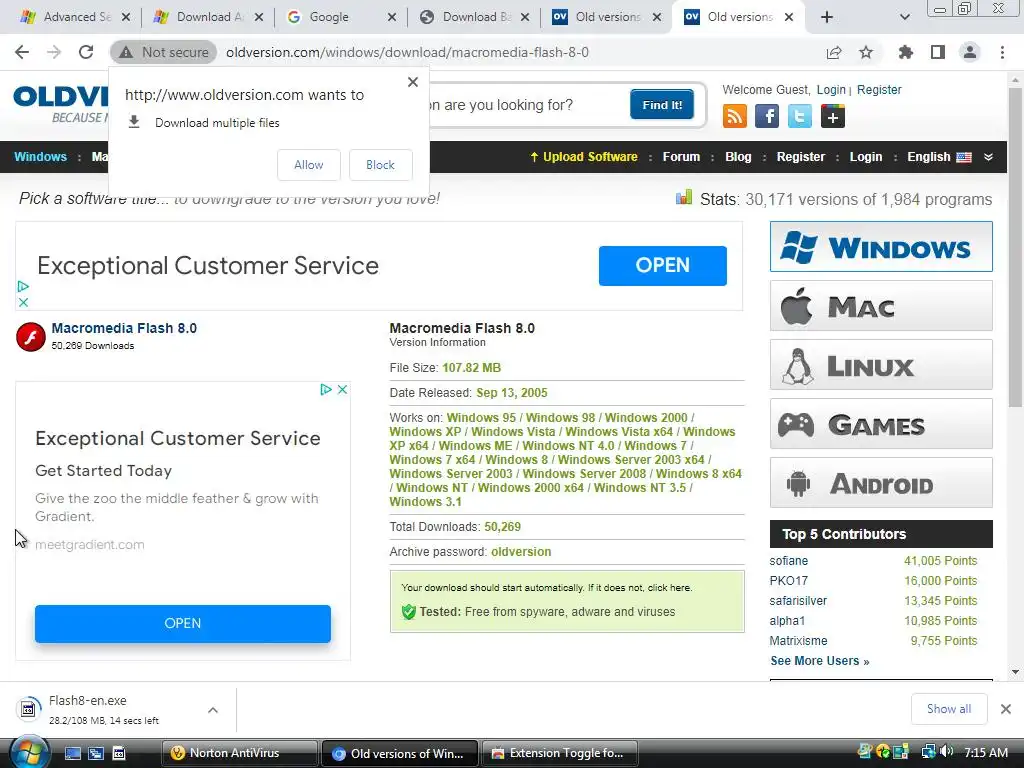Viewport: 1024px width, 768px height.
Task: Click the AdChoices icon on side ad
Action: [326, 390]
